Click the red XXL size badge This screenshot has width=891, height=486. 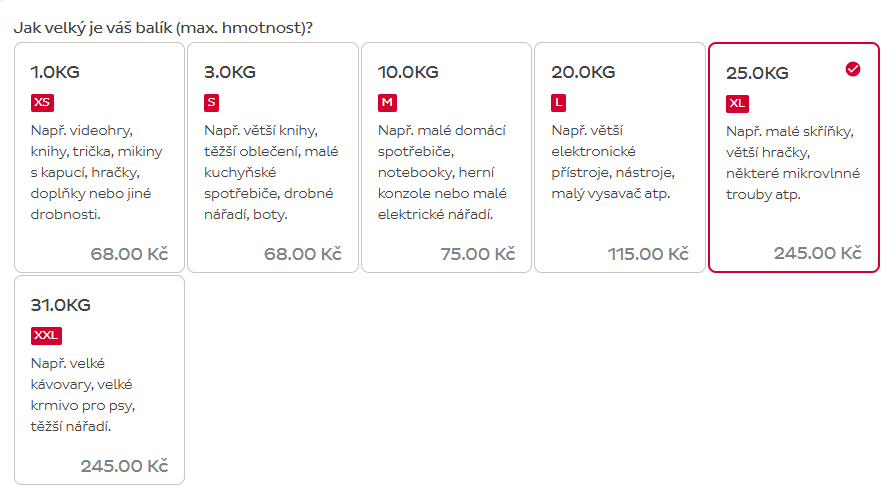point(46,335)
